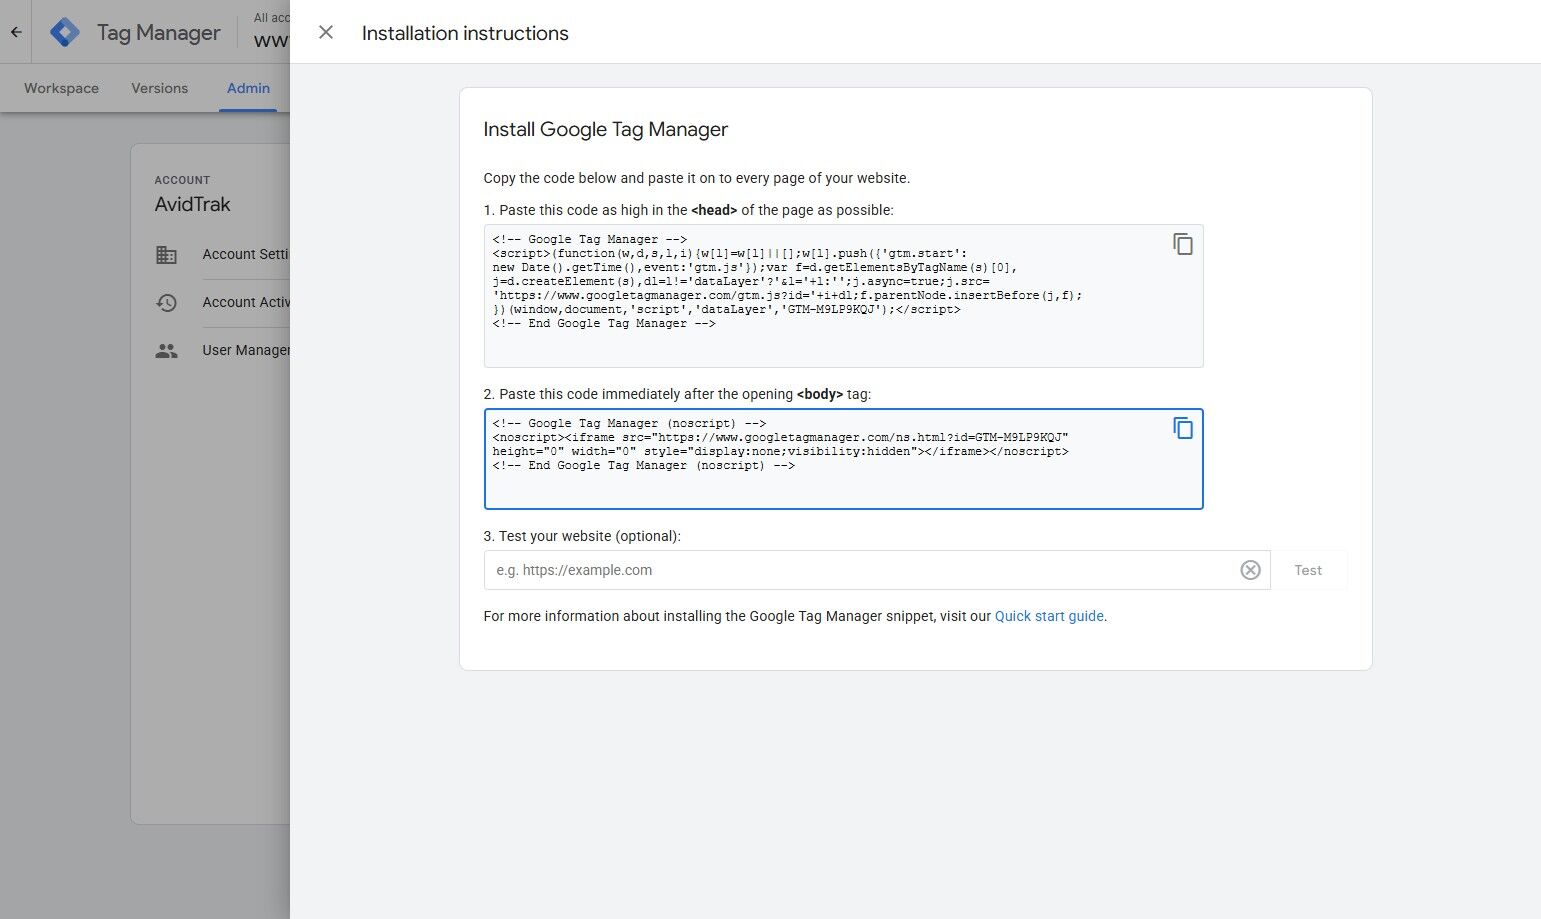The height and width of the screenshot is (919, 1541).
Task: Navigate back using the arrow icon
Action: click(14, 31)
